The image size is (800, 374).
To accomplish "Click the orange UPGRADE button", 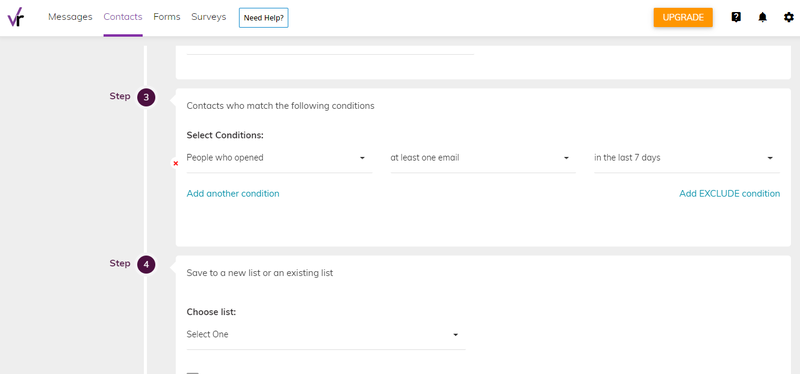I will click(x=683, y=17).
